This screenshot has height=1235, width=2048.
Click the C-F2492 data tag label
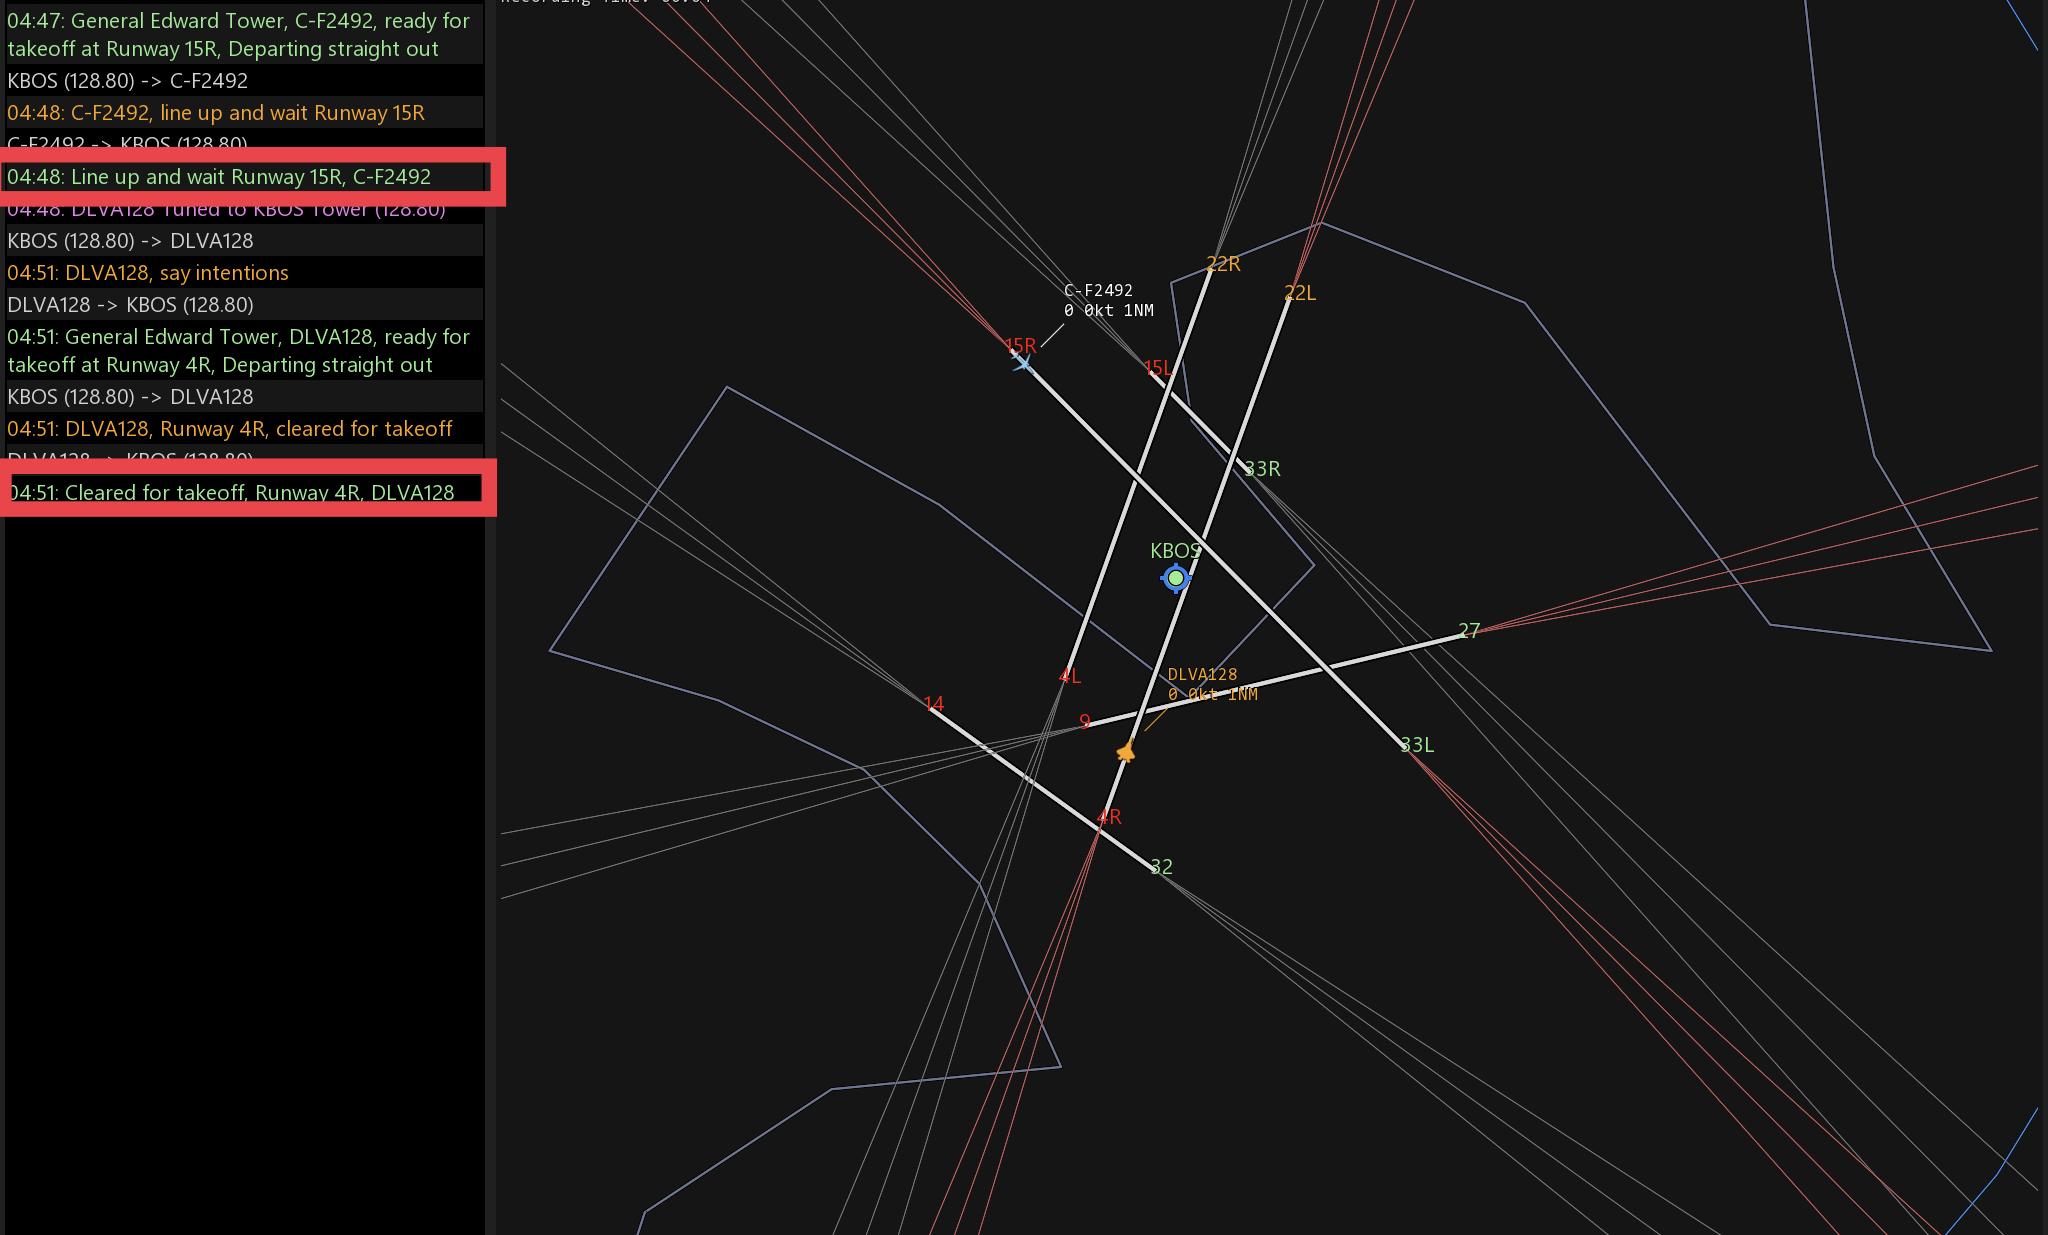(x=1098, y=291)
